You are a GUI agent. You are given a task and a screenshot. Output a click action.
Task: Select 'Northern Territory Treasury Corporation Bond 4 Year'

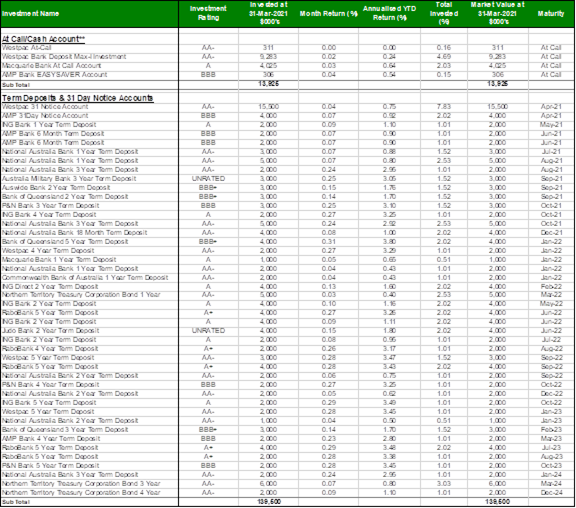point(81,493)
